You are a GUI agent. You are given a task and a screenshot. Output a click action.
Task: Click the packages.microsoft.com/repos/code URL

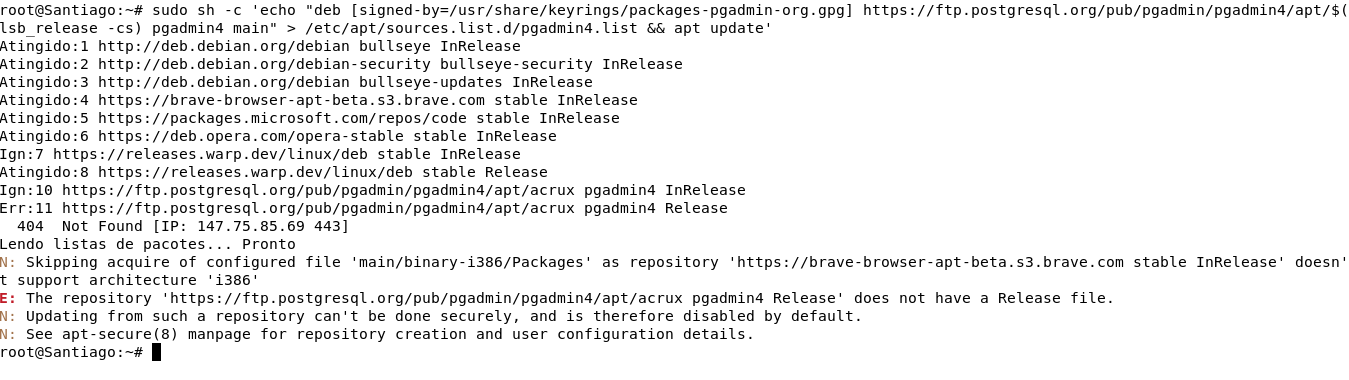coord(282,118)
